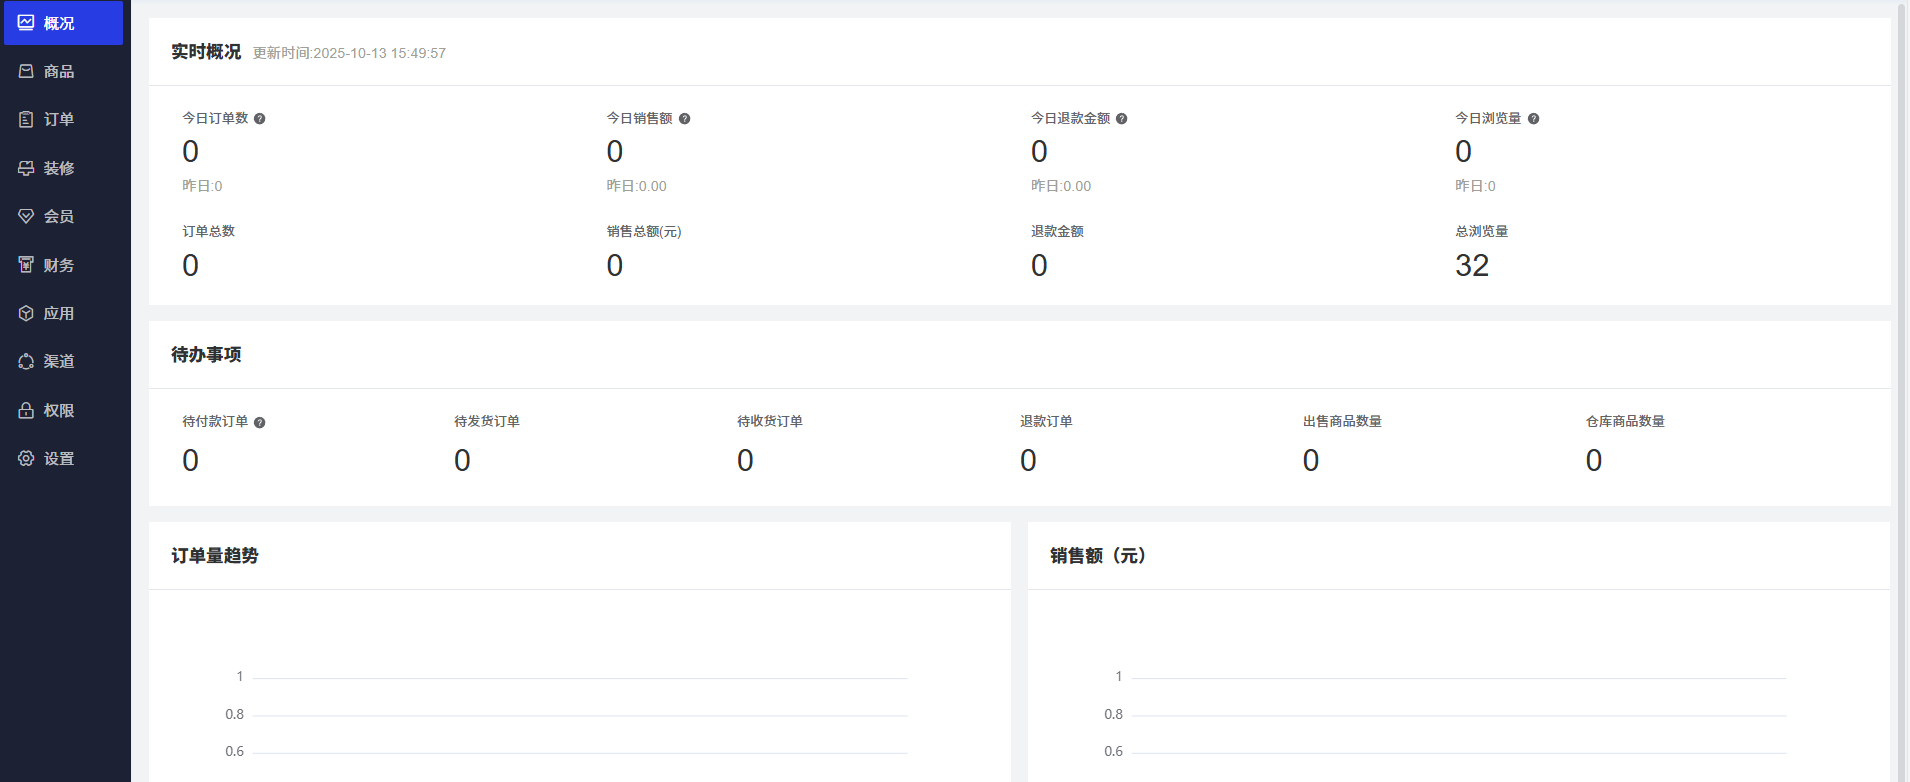Click the 订单 orders sidebar icon
This screenshot has width=1910, height=782.
pos(26,119)
